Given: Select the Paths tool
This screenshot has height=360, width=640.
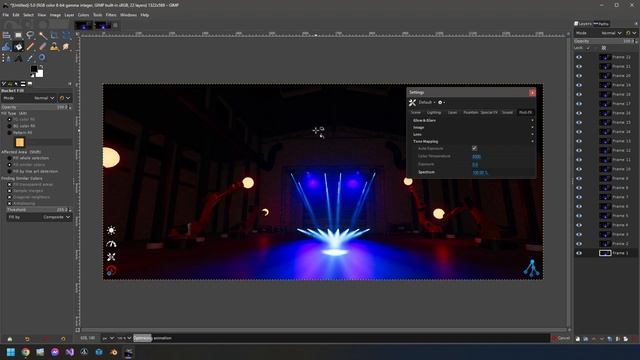Looking at the screenshot, I should tap(7, 58).
